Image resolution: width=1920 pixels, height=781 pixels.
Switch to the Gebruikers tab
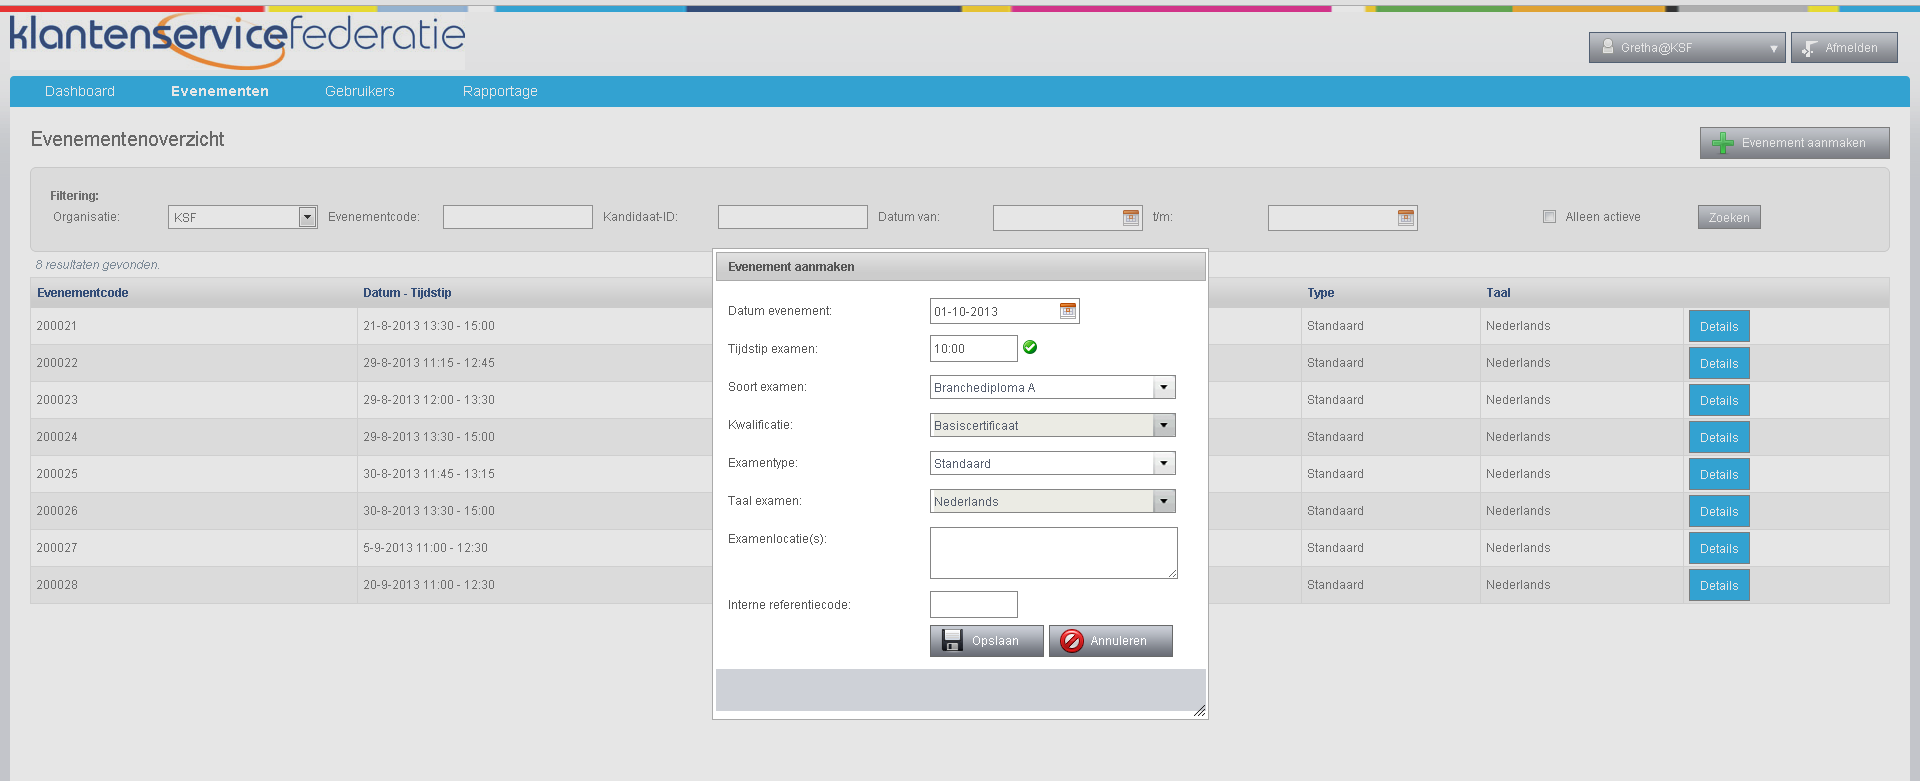pyautogui.click(x=360, y=91)
